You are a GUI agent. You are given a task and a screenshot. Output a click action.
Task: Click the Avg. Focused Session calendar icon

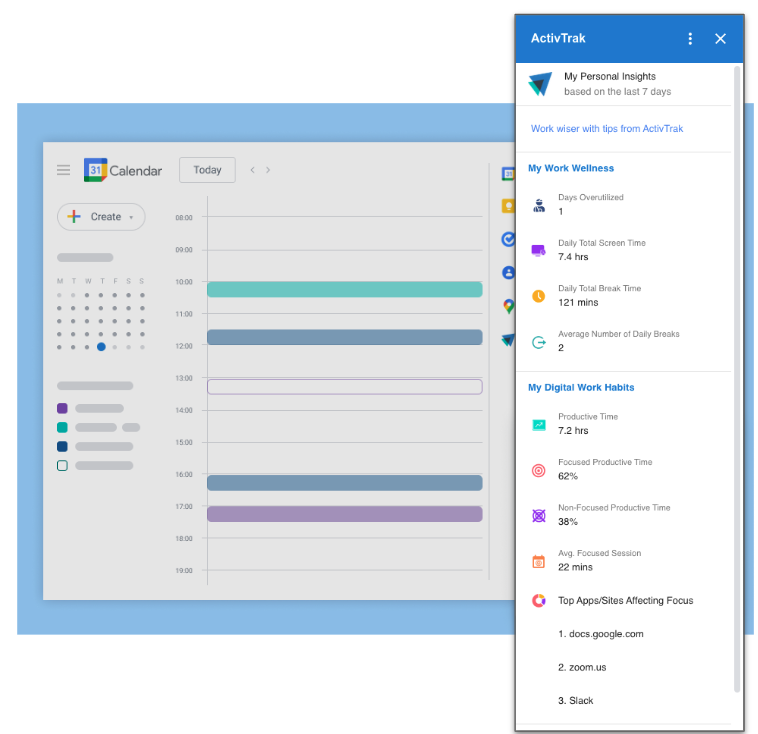pos(539,561)
